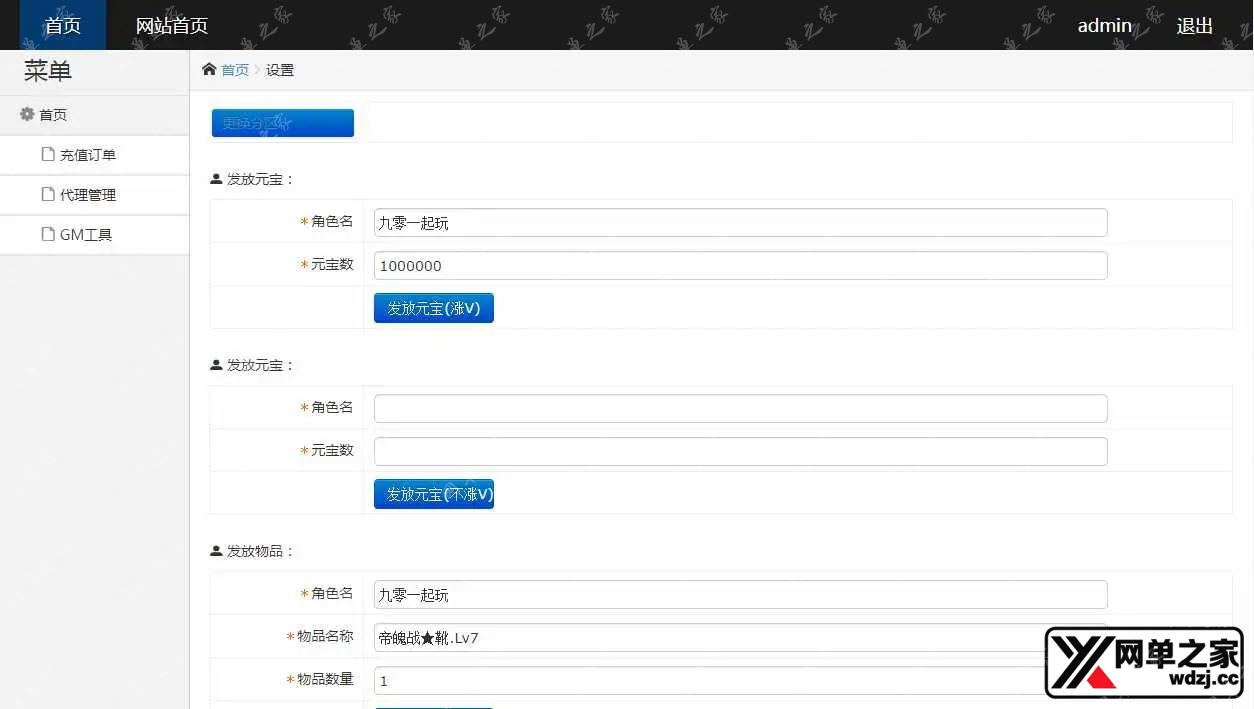The height and width of the screenshot is (709, 1254).
Task: Click the document icon next to GM工具
Action: [47, 235]
